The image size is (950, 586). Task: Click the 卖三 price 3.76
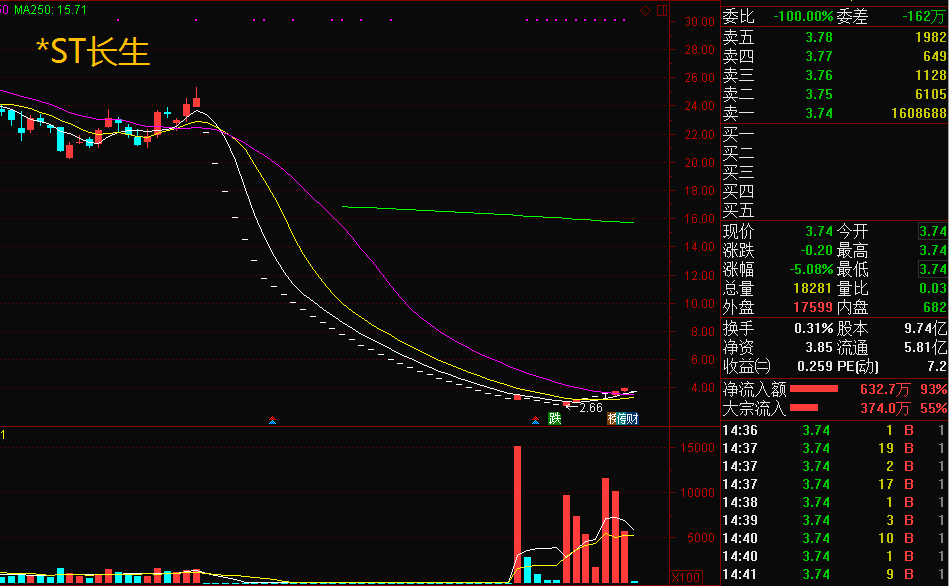pyautogui.click(x=819, y=75)
